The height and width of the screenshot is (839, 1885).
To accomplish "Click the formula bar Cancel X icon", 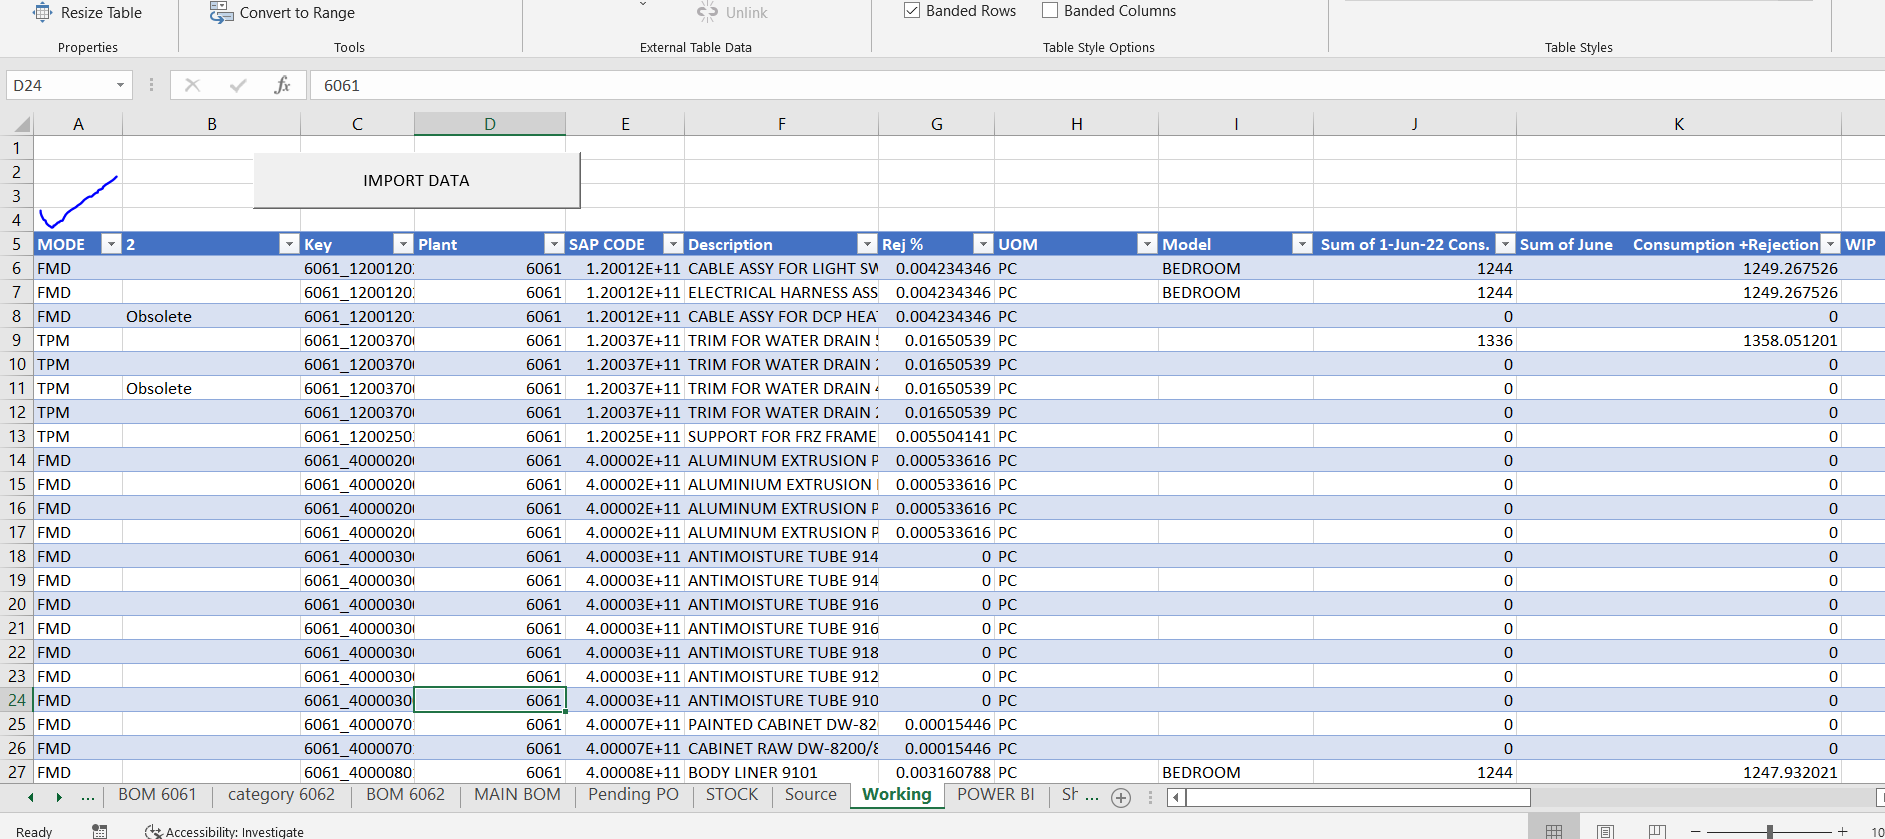I will click(192, 85).
